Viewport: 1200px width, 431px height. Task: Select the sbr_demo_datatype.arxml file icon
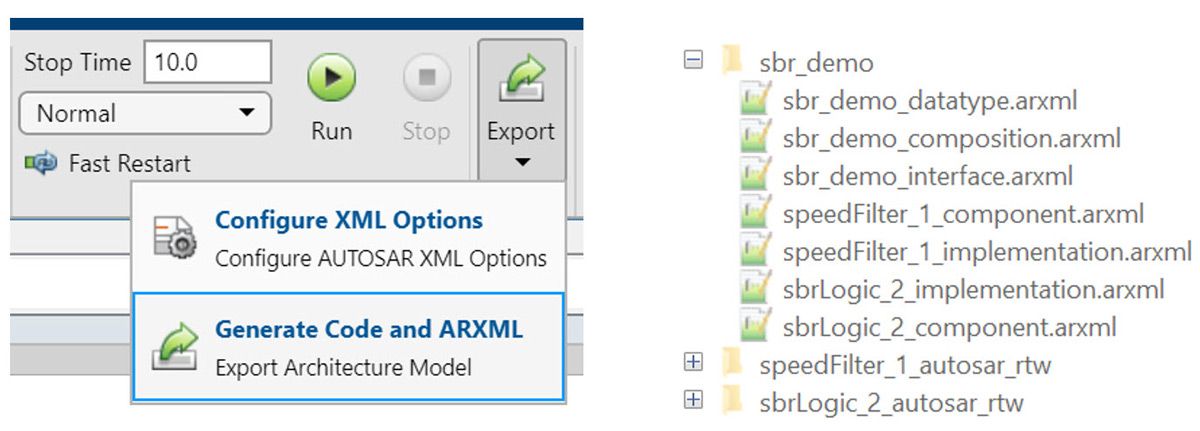(755, 100)
